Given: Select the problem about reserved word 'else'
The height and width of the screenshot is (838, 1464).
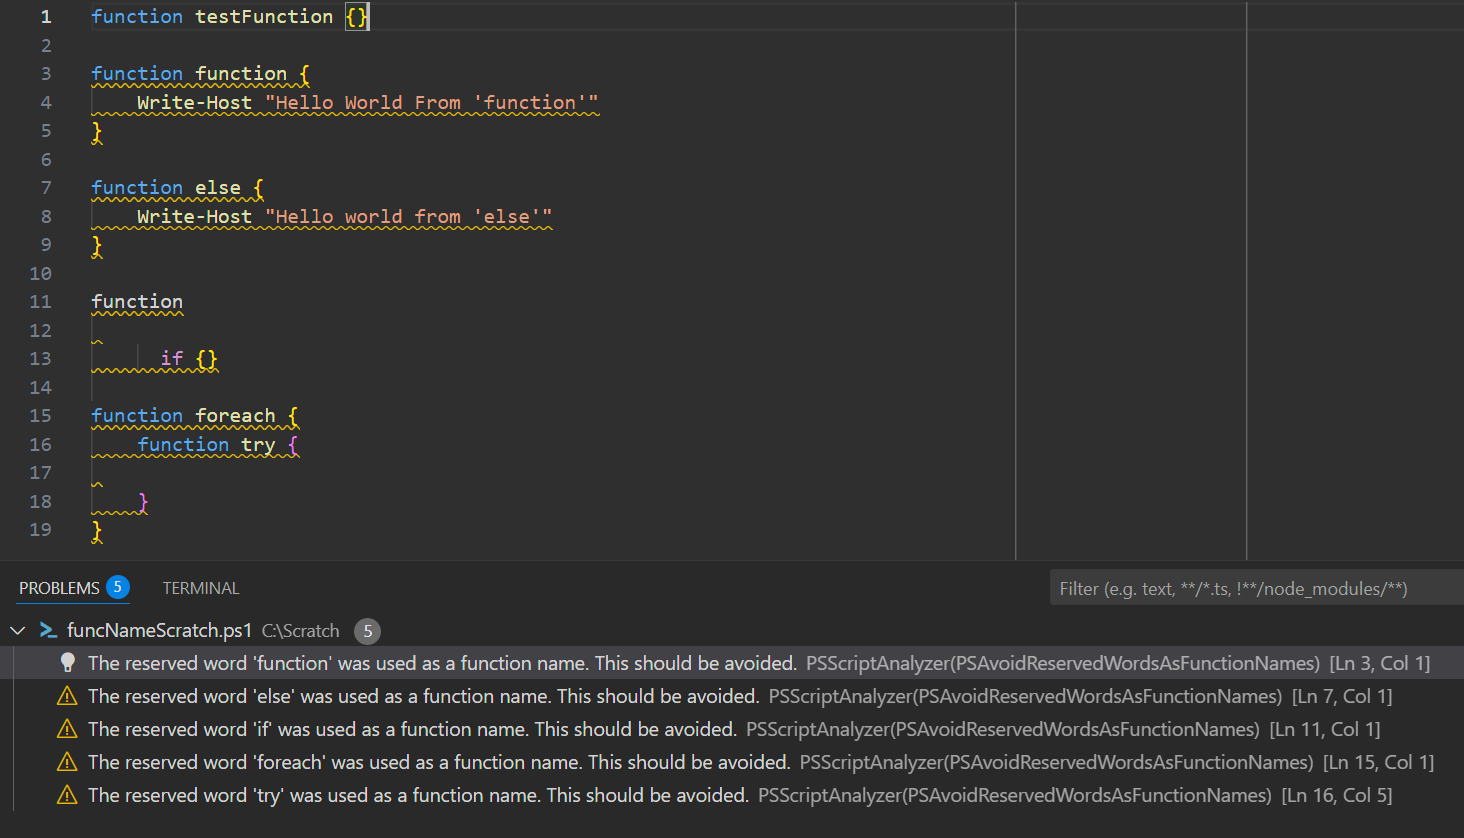Looking at the screenshot, I should tap(732, 696).
